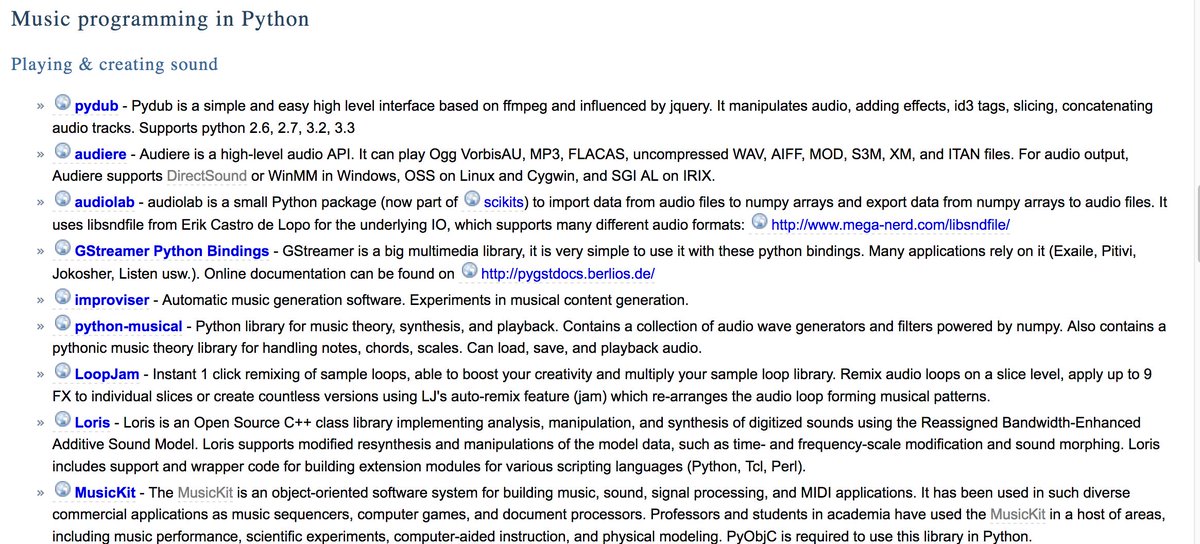Open the python-musical link
This screenshot has width=1200, height=544.
point(129,326)
